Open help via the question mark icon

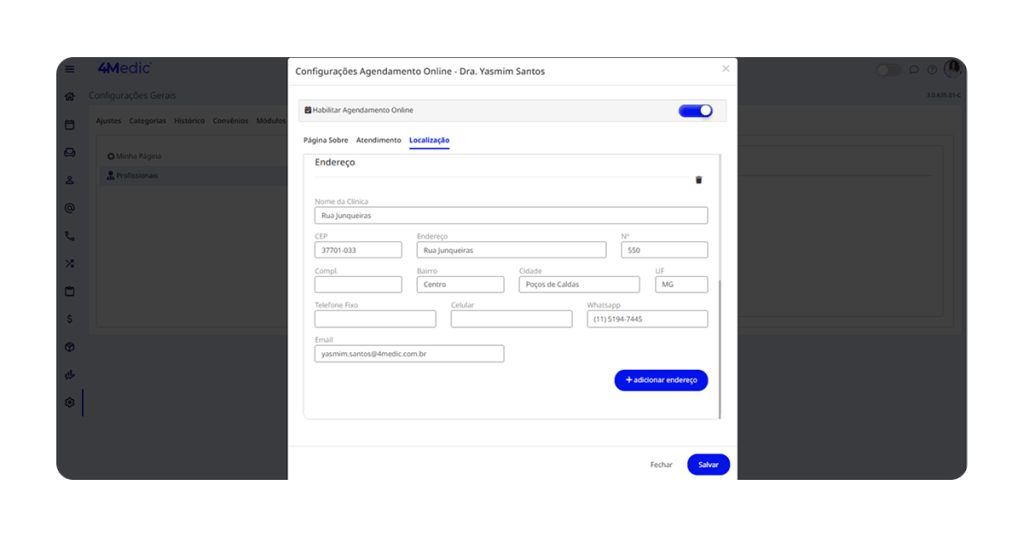click(932, 70)
